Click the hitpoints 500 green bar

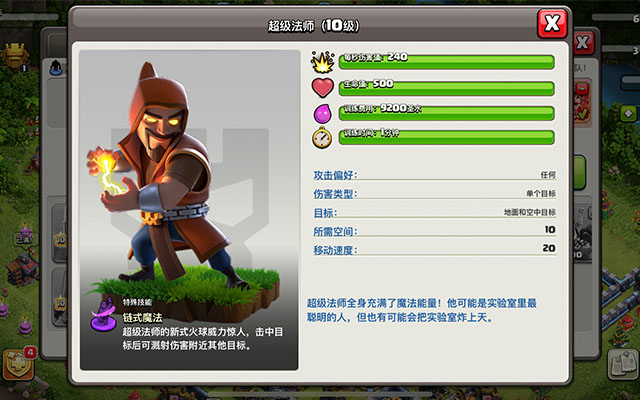(x=447, y=88)
